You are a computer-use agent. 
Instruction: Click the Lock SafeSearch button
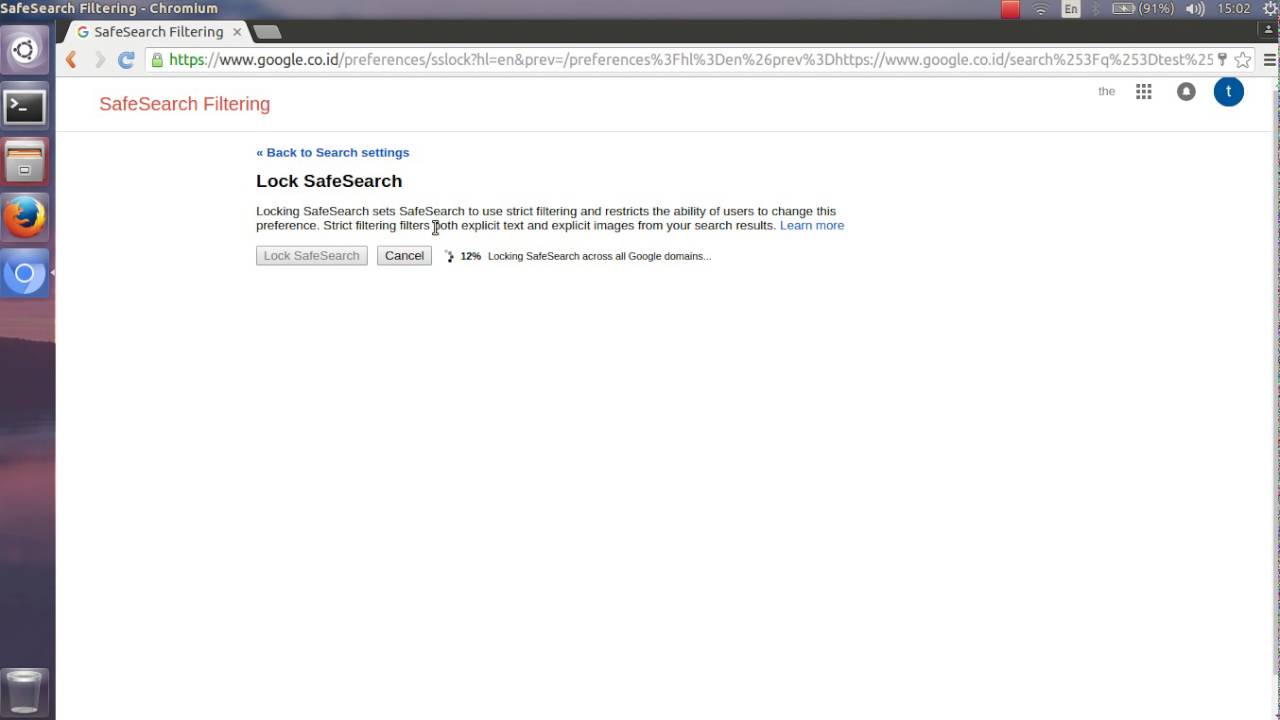(312, 256)
